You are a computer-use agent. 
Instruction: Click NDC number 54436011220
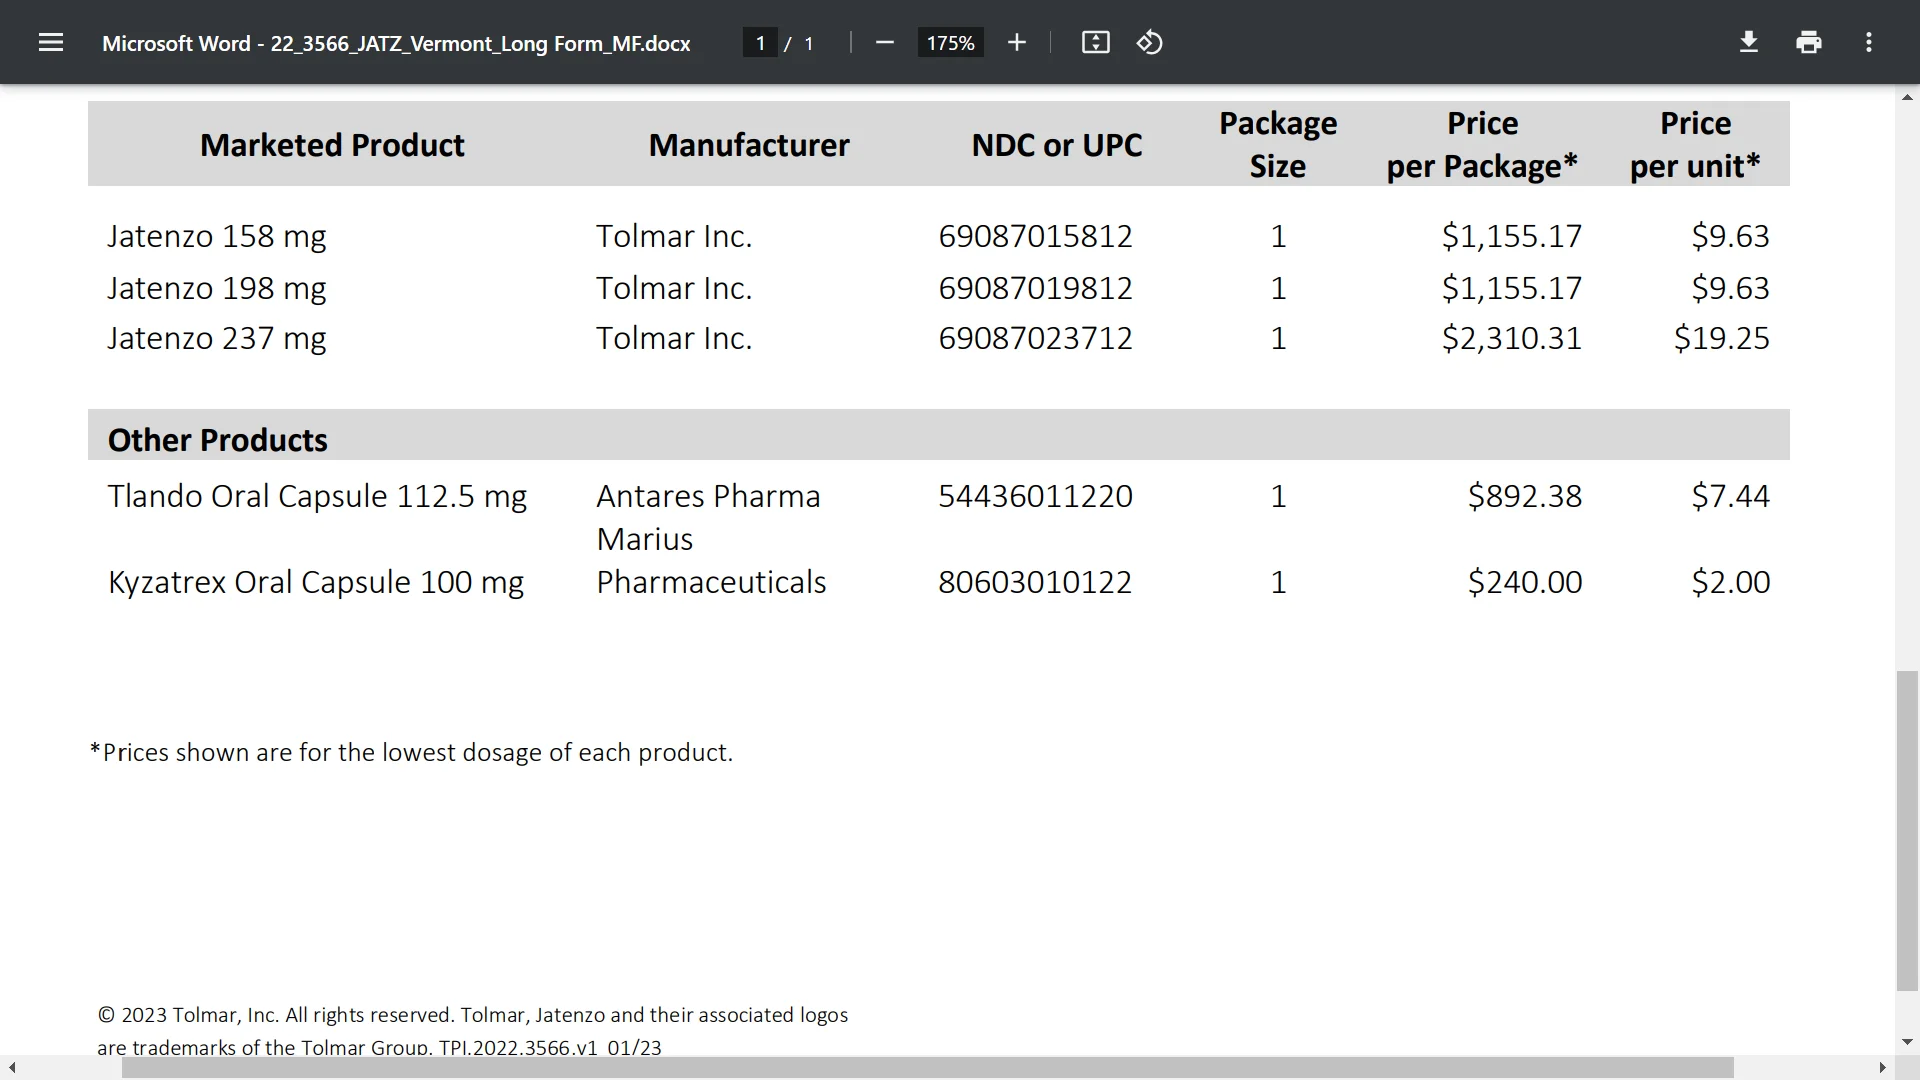click(1035, 496)
